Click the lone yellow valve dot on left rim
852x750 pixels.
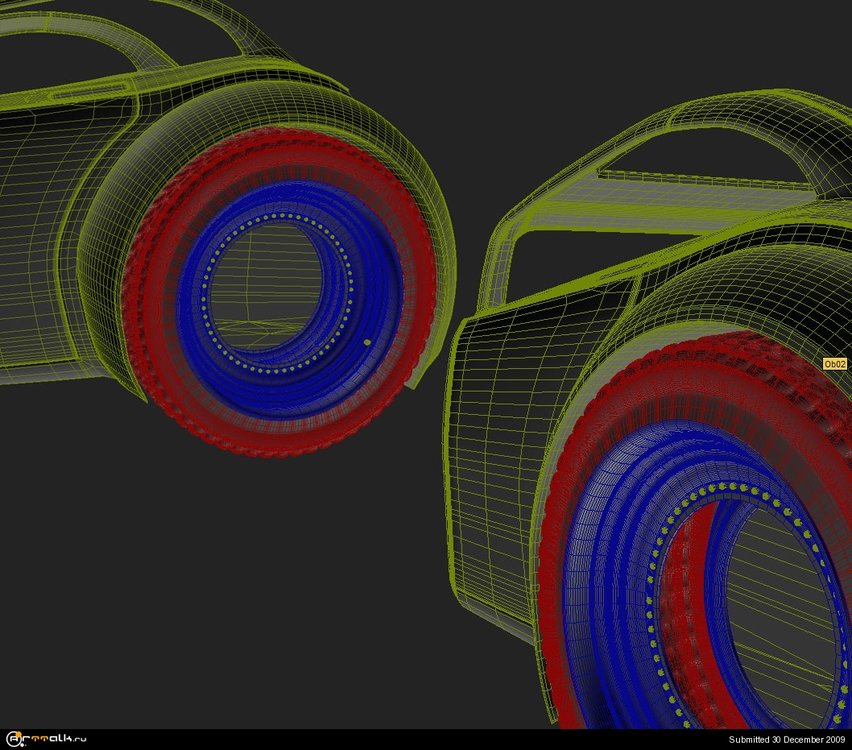(367, 343)
